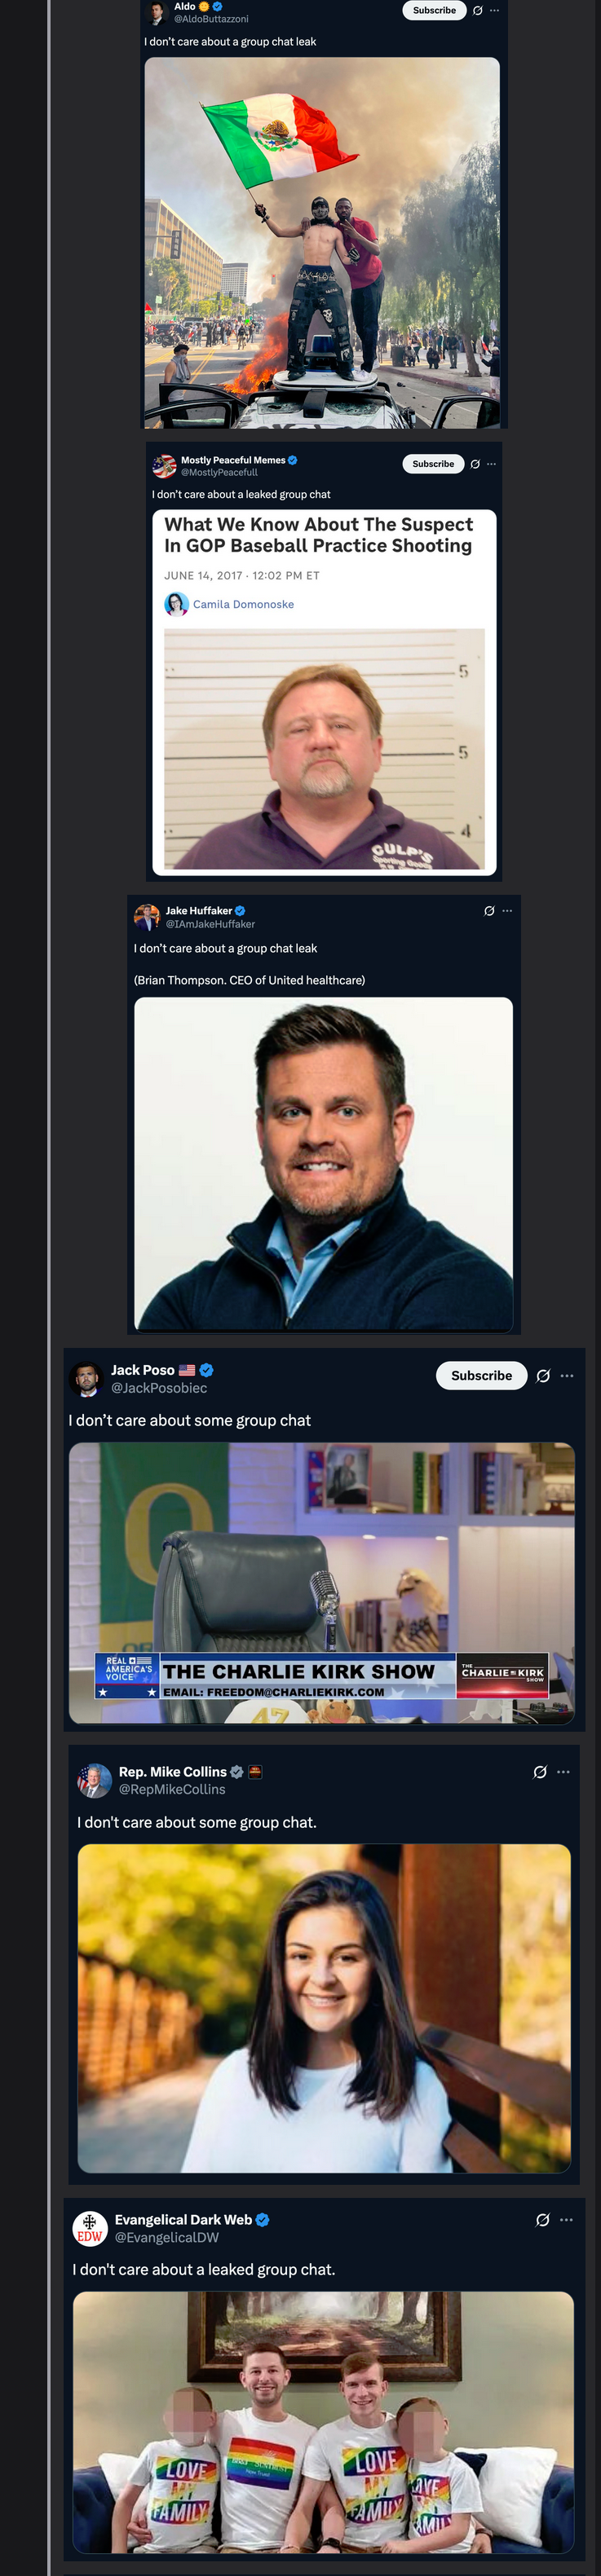Click Grok icon on Jack Poso's post
This screenshot has height=2576, width=601.
[x=543, y=1376]
